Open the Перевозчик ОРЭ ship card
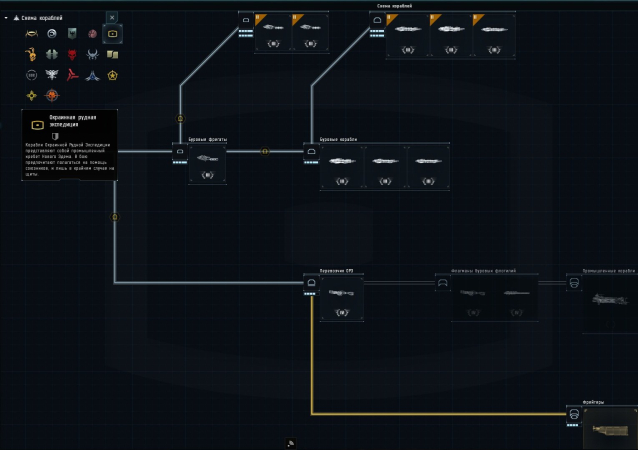The width and height of the screenshot is (638, 450). click(342, 299)
